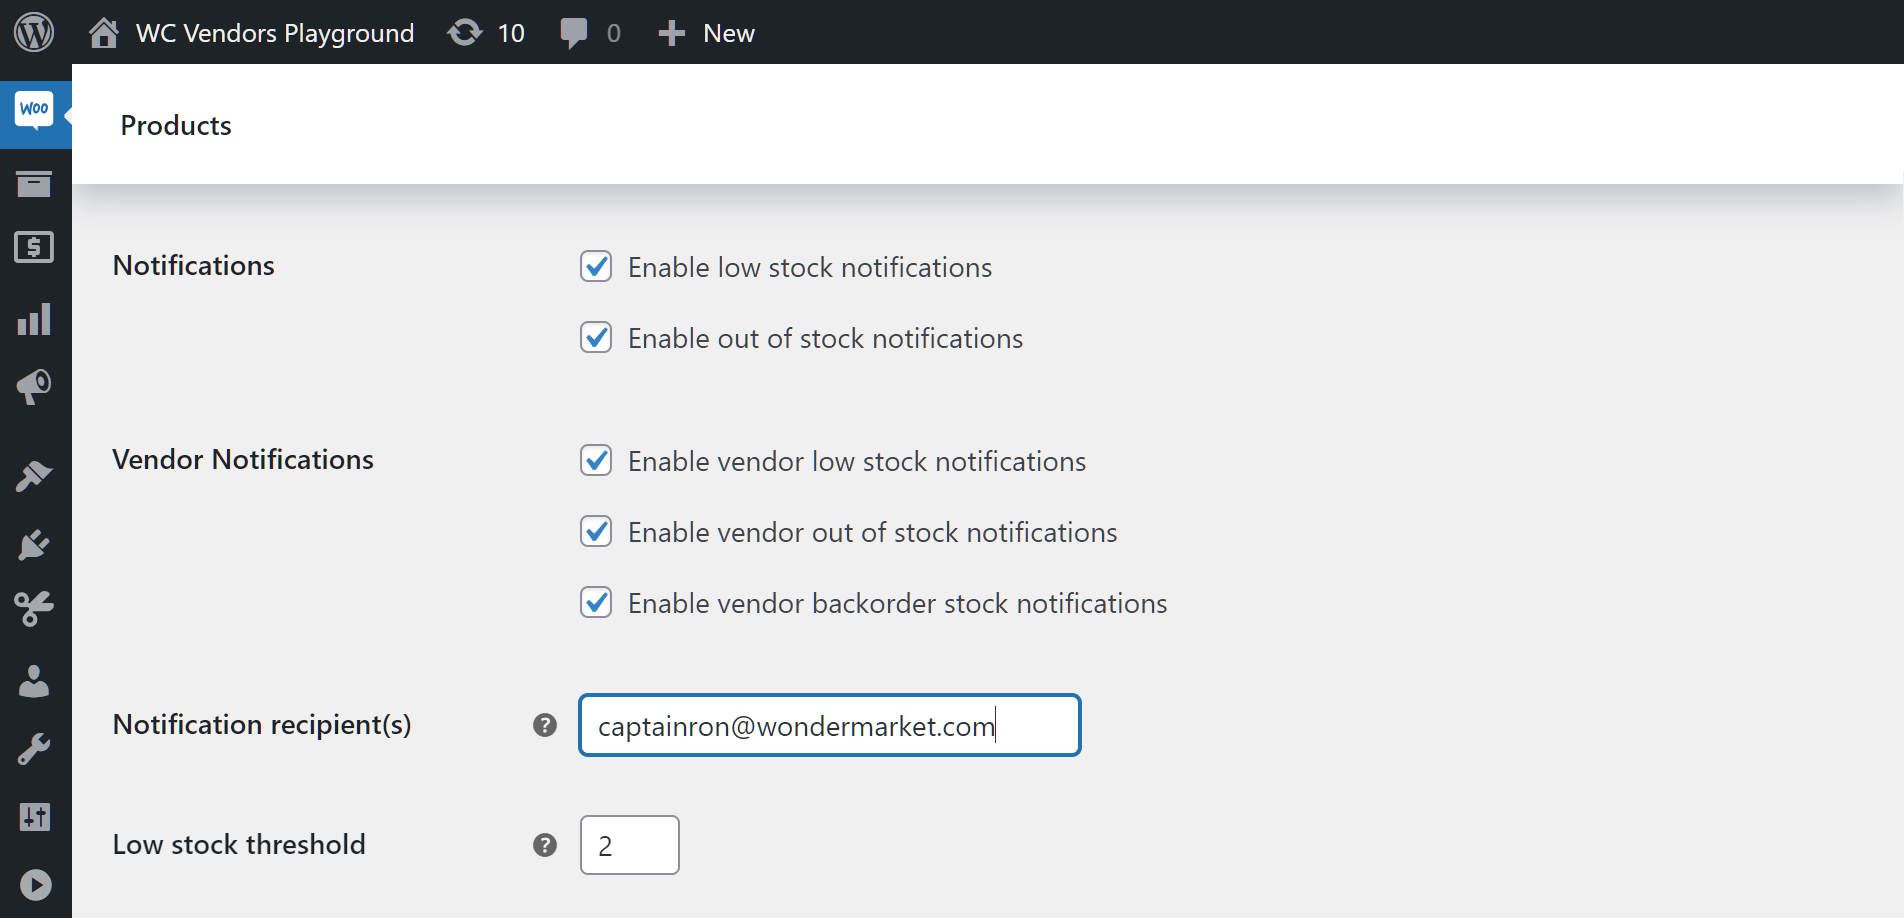Open the Tools wrench icon
This screenshot has height=918, width=1904.
tap(34, 749)
